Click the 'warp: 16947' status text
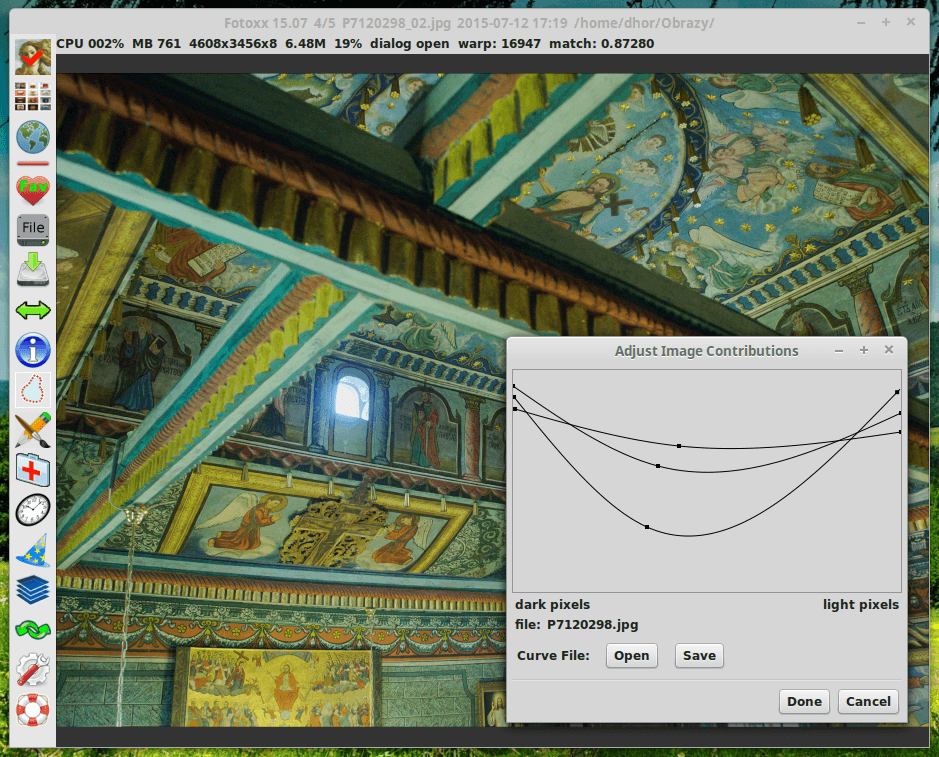Screen dimensions: 939x757 [499, 44]
